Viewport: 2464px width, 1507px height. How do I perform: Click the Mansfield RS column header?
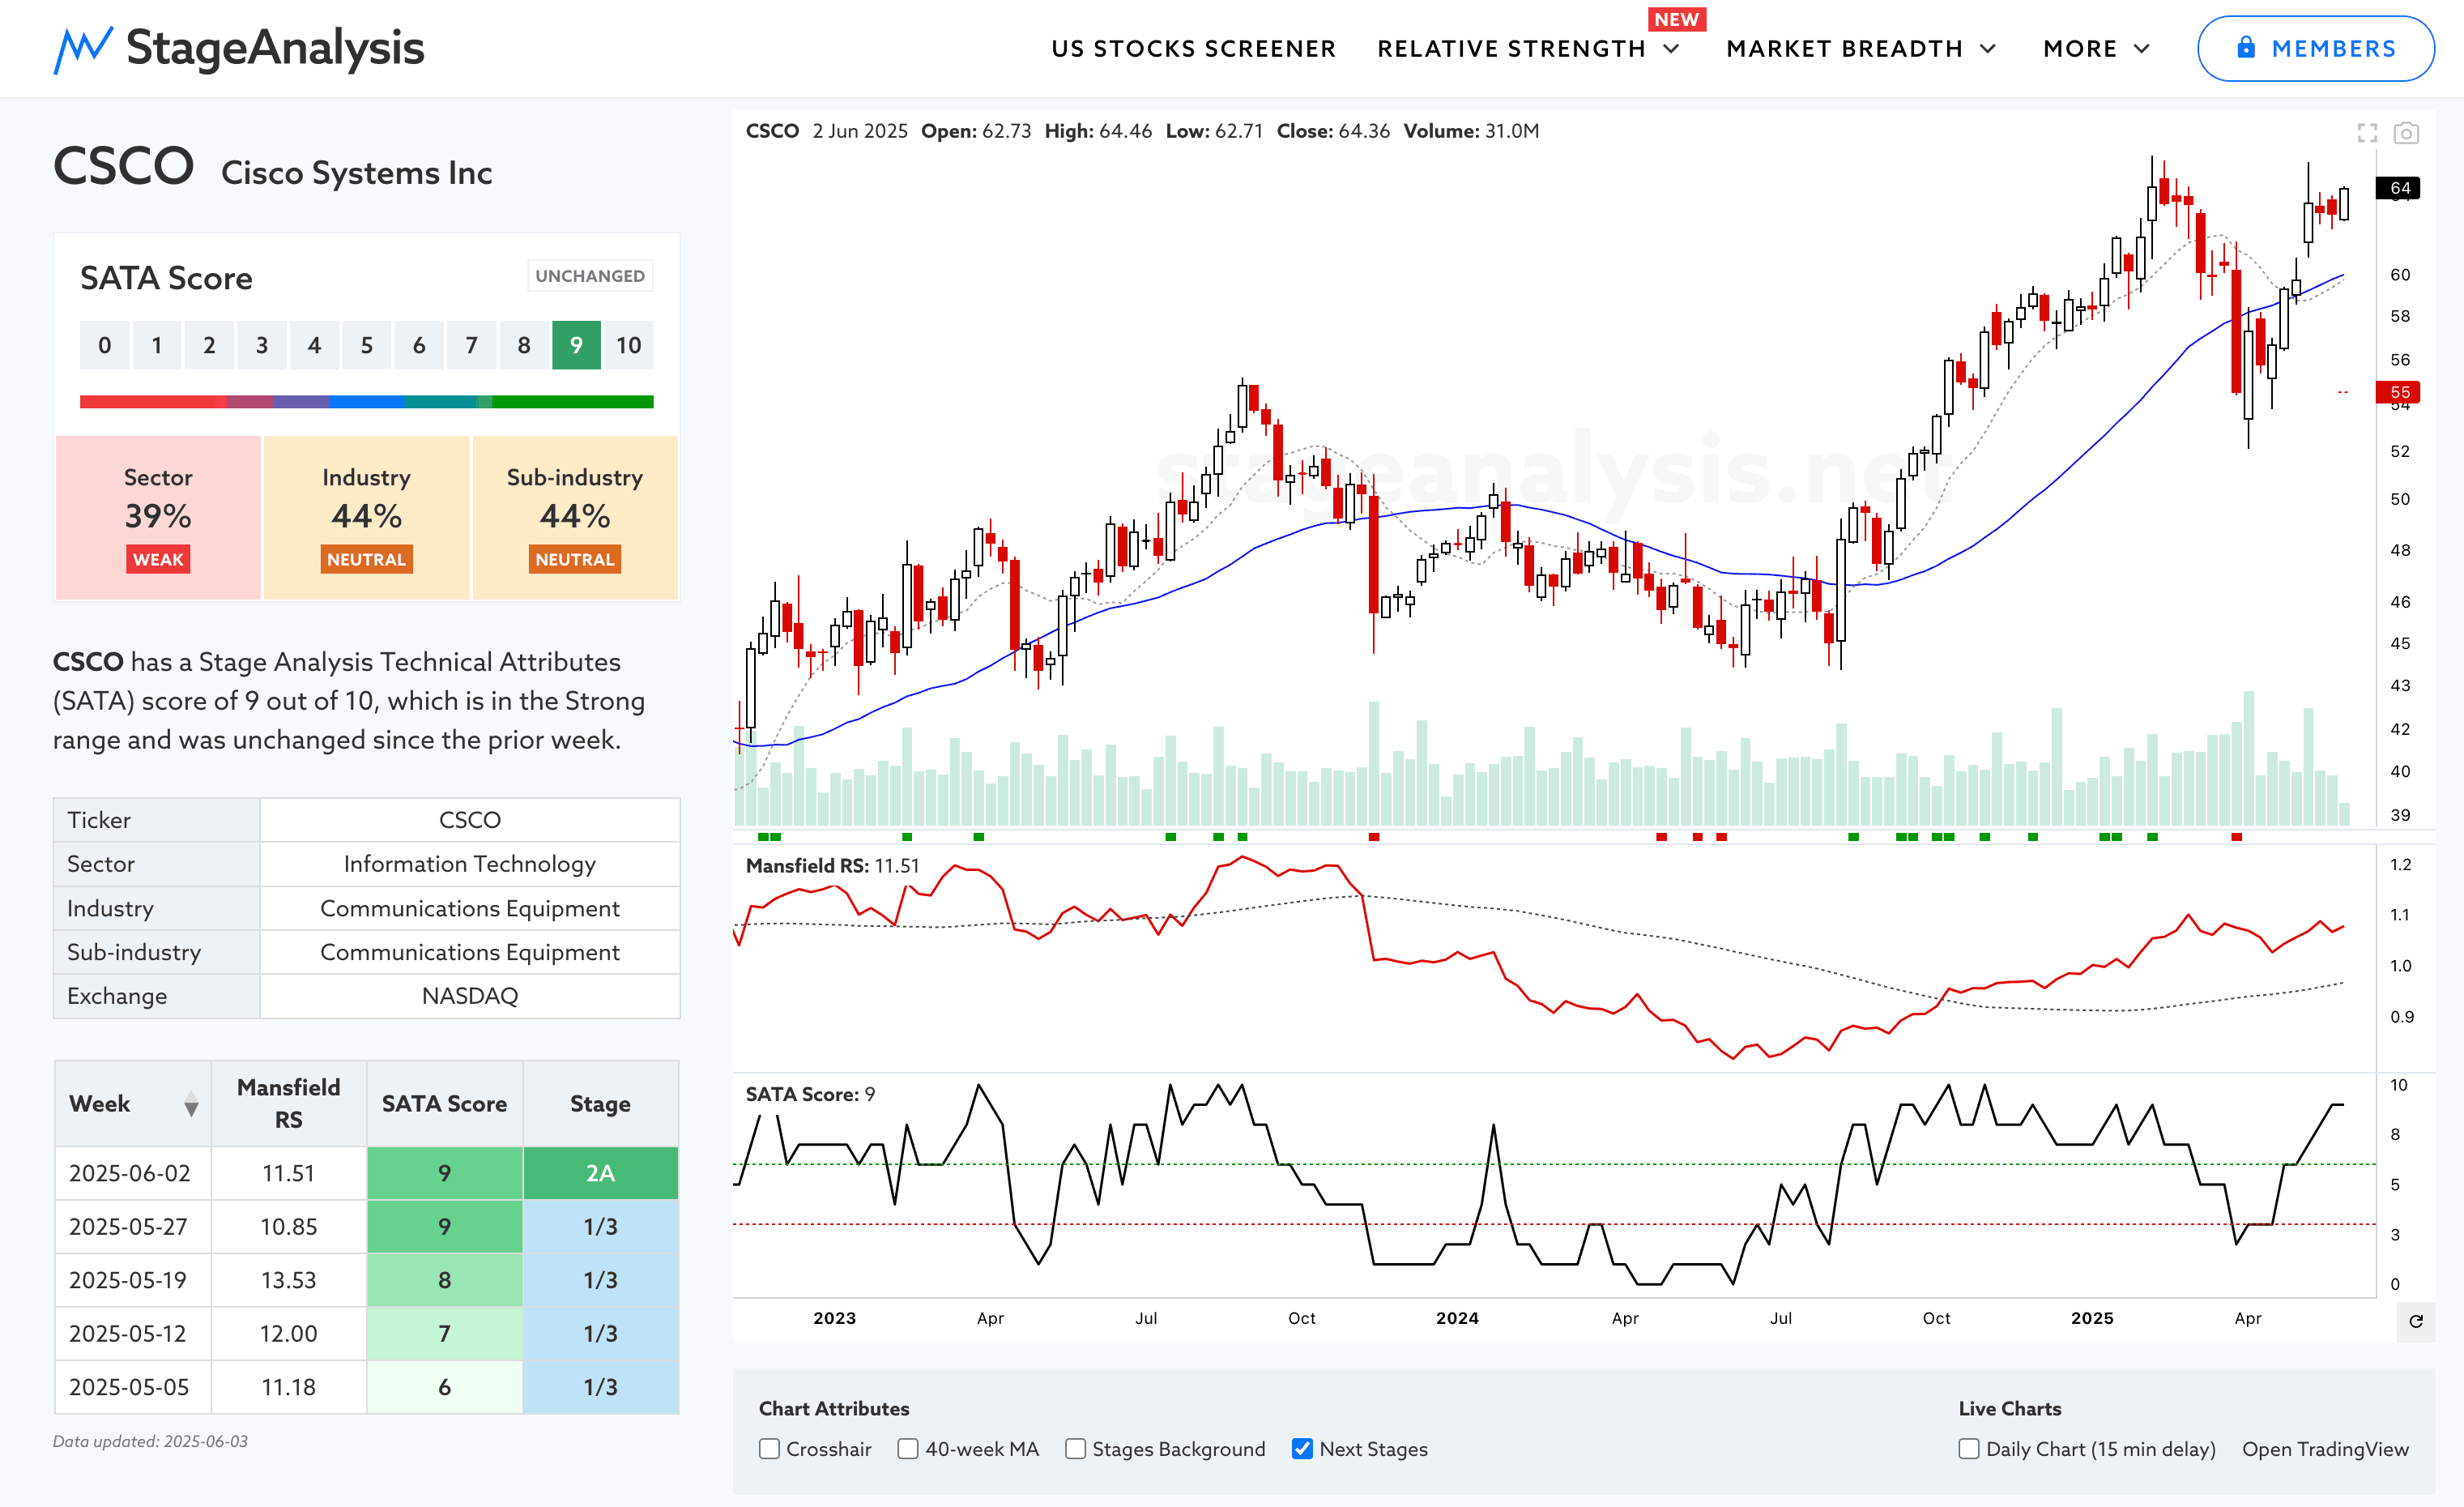point(289,1104)
